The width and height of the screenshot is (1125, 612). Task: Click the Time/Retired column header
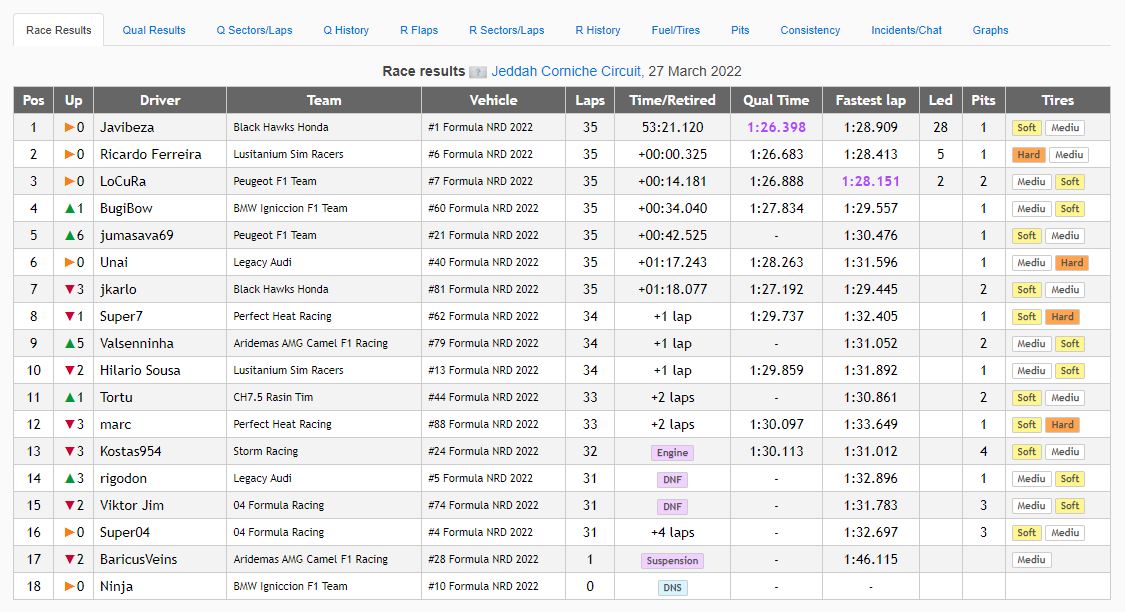tap(672, 100)
